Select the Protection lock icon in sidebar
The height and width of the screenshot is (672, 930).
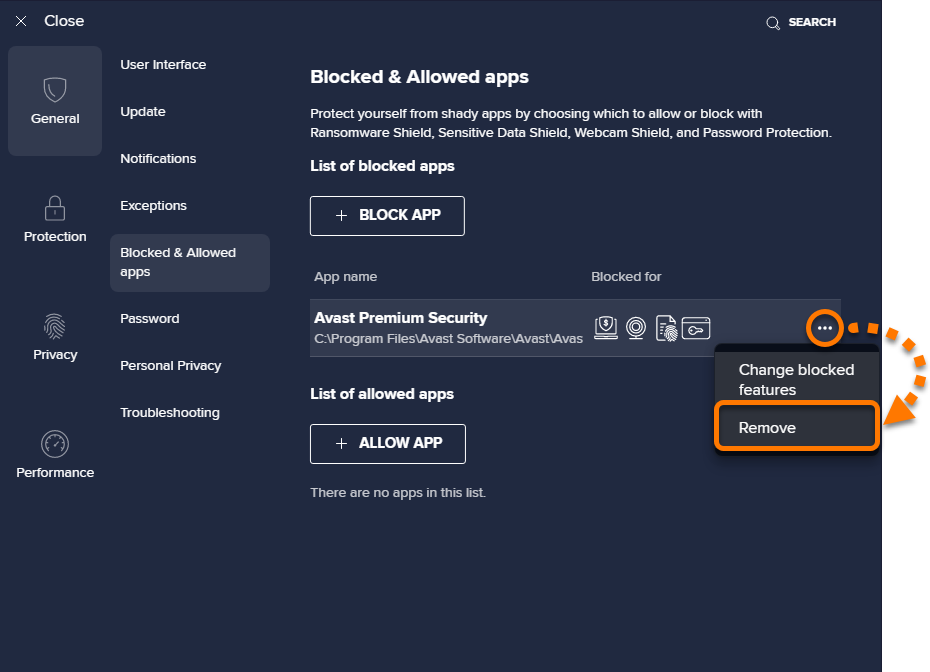(55, 210)
